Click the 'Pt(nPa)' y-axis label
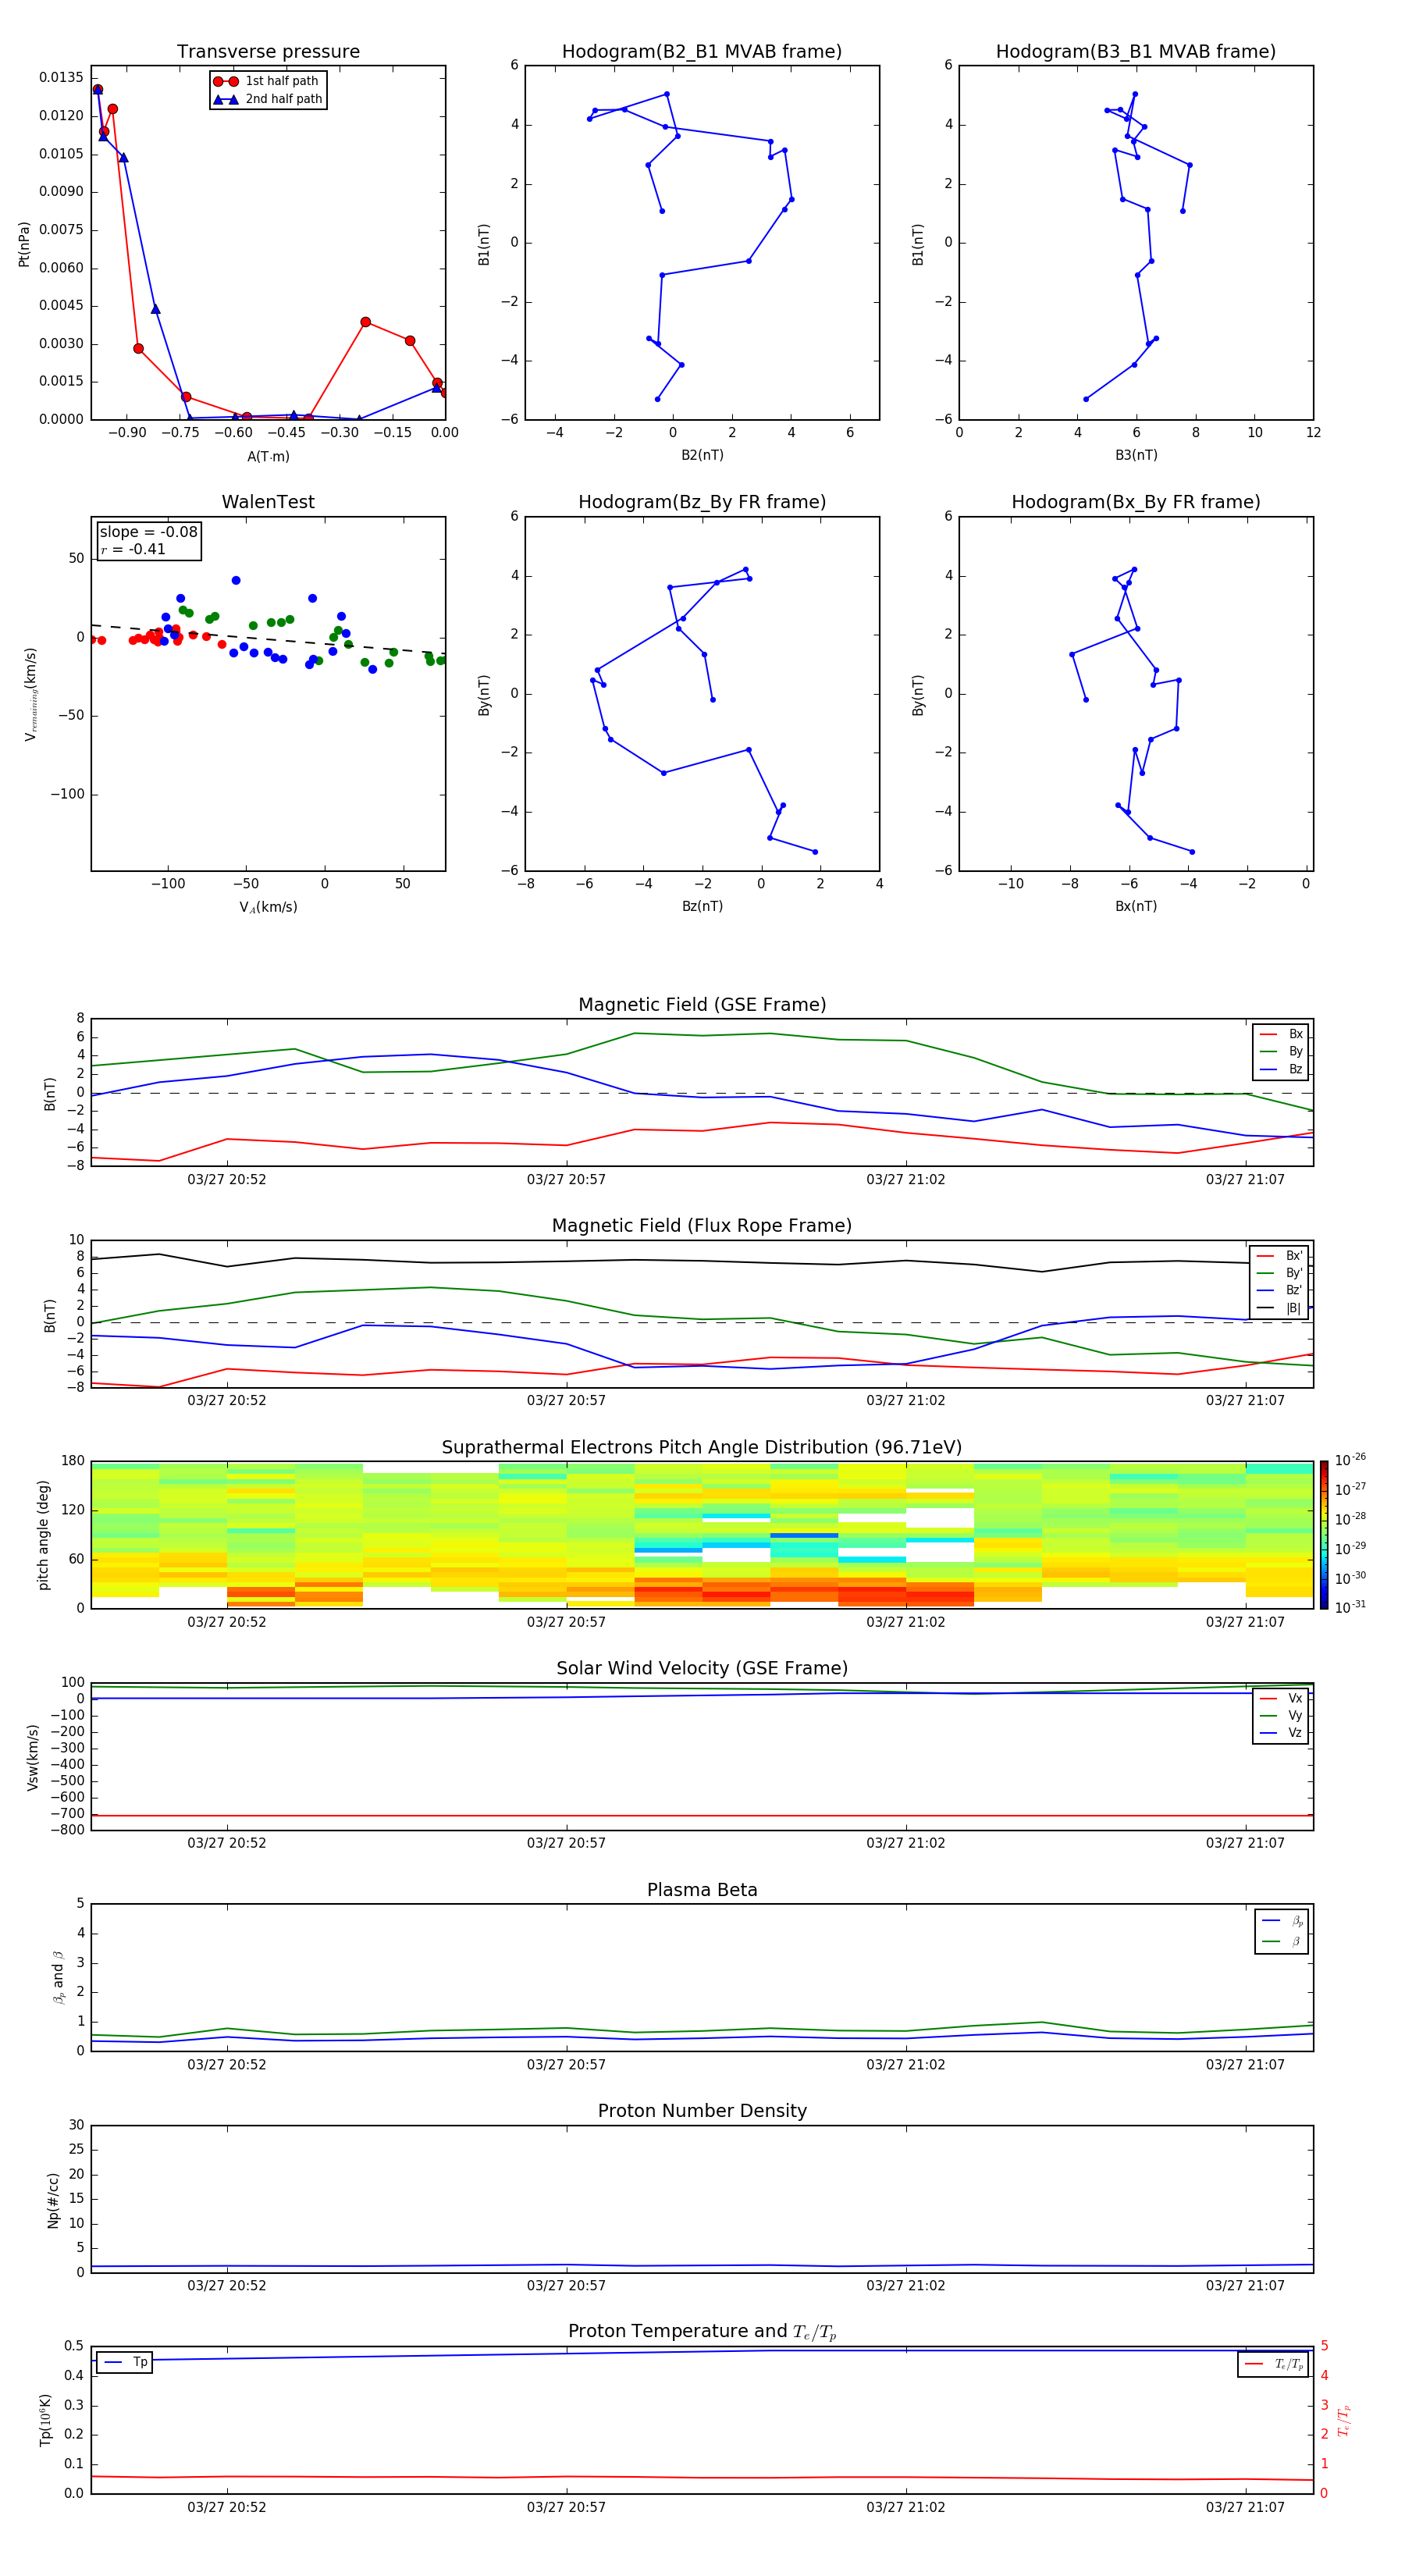 (x=24, y=244)
